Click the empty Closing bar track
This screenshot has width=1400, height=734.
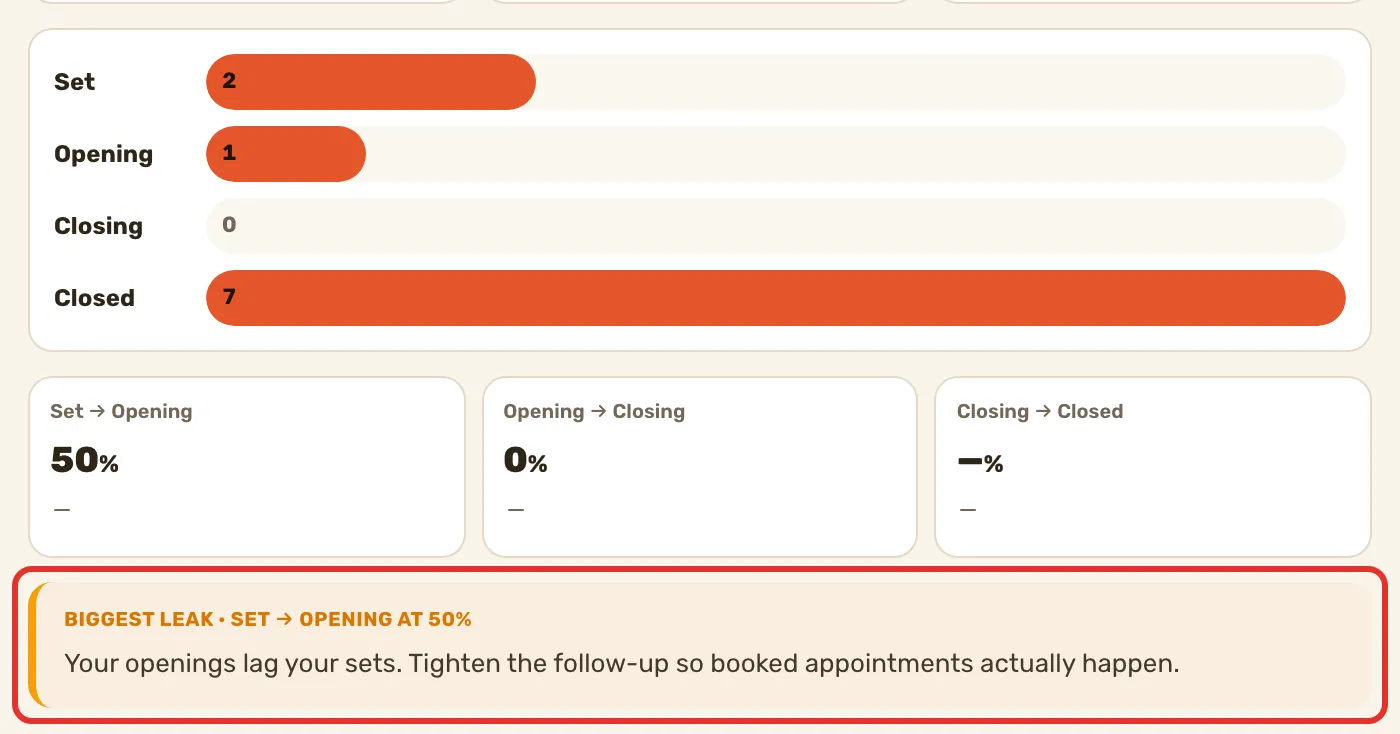click(776, 226)
